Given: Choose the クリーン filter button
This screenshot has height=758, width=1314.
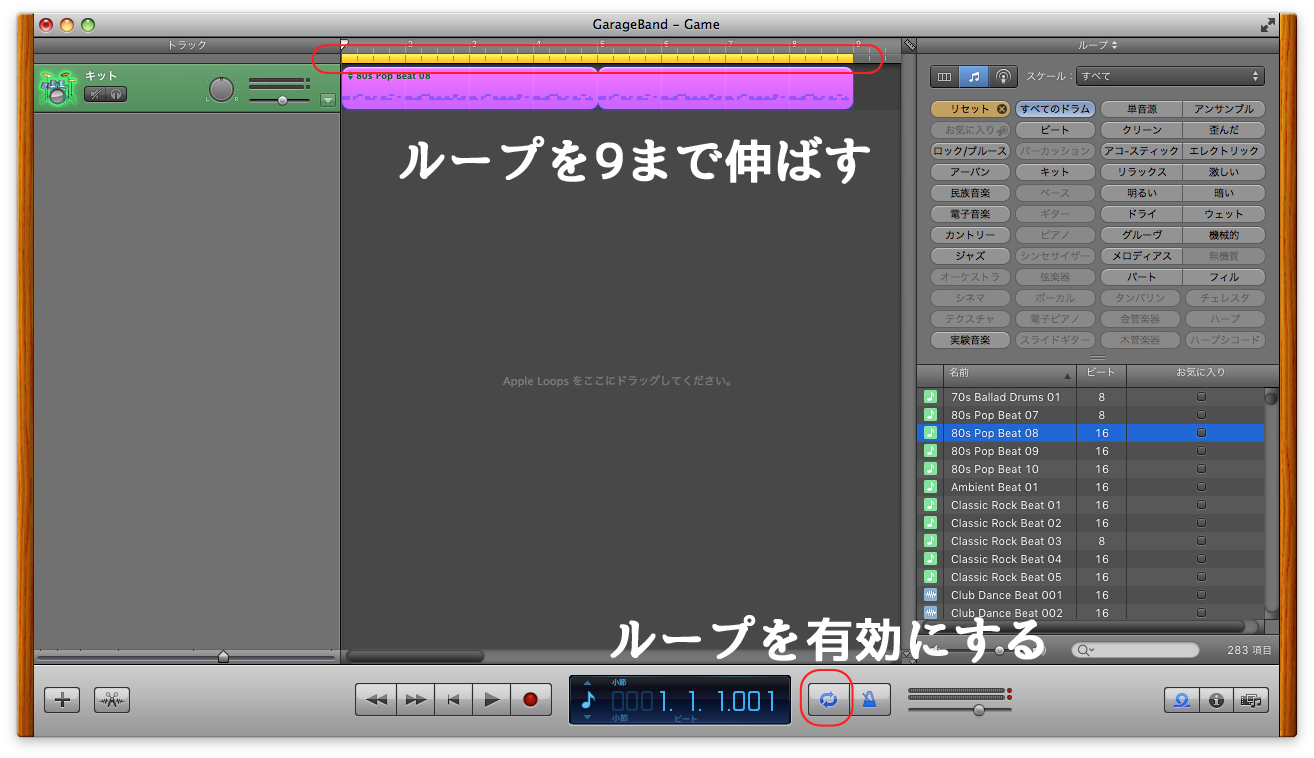Looking at the screenshot, I should (1141, 130).
